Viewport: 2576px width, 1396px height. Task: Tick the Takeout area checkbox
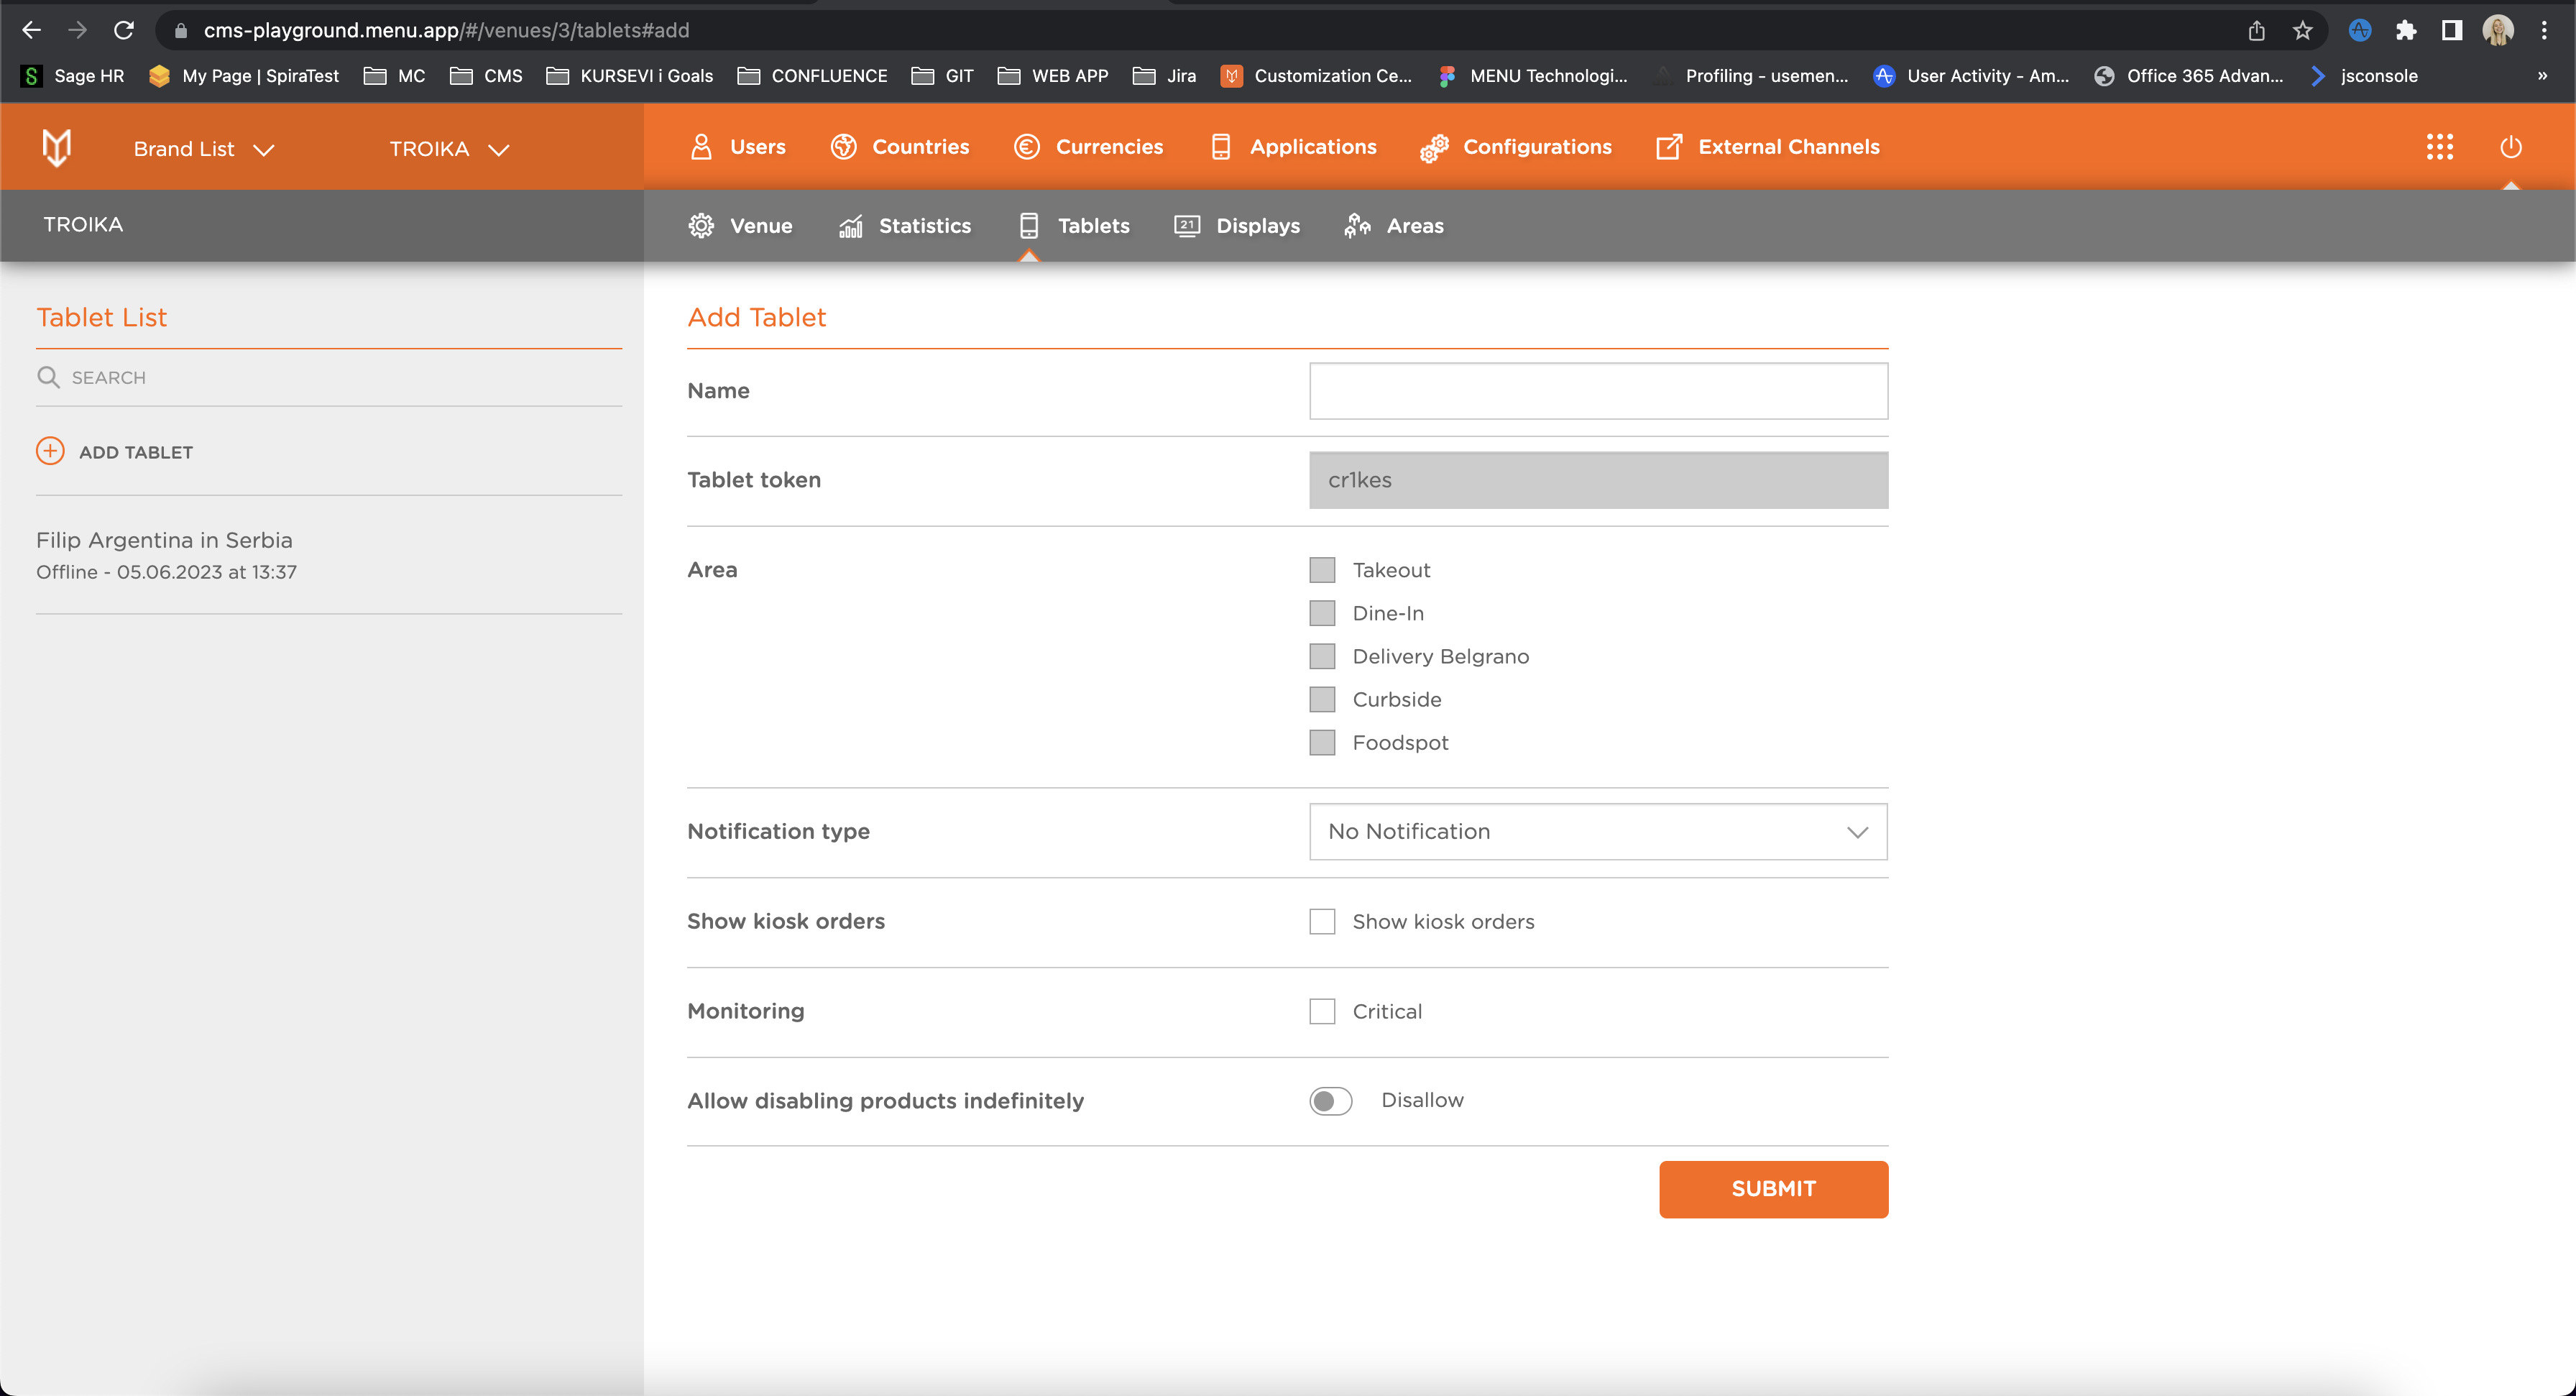tap(1322, 570)
